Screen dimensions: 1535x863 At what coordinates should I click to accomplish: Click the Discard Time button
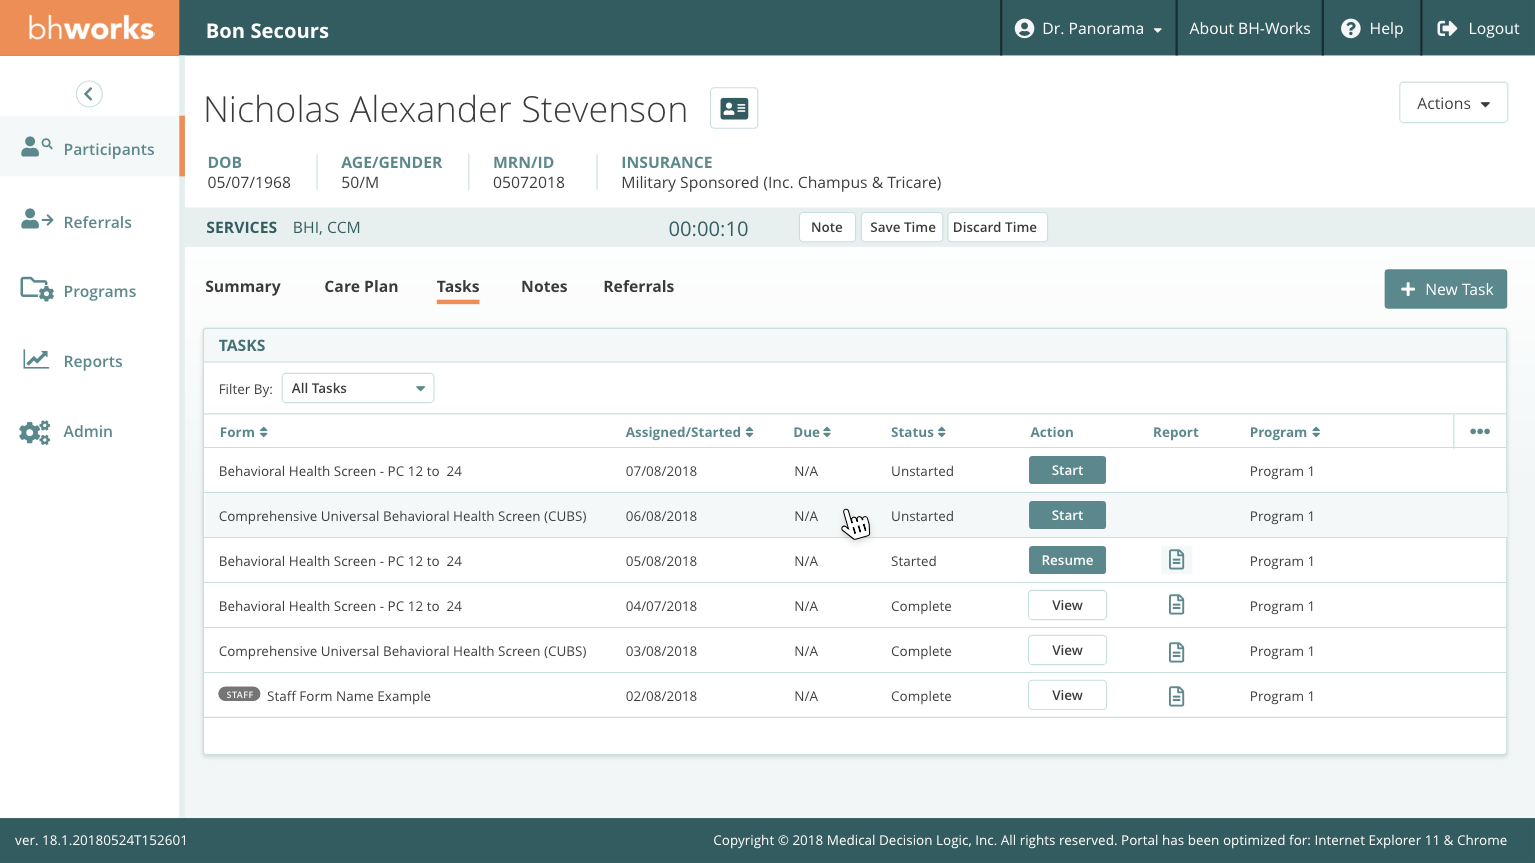(x=995, y=227)
